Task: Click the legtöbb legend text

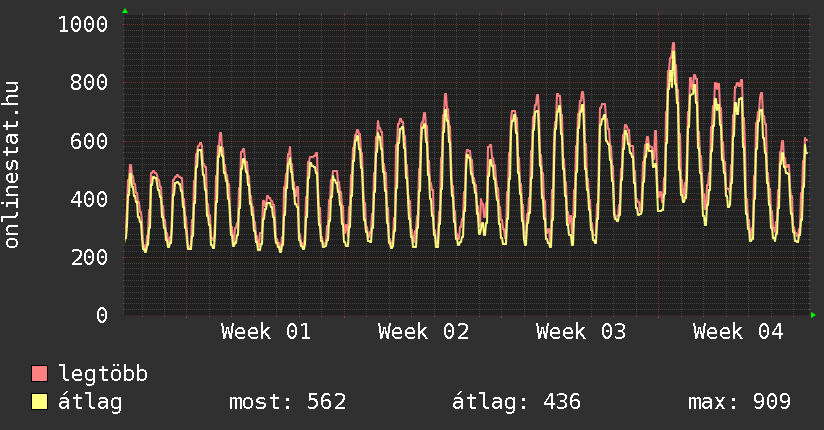Action: coord(104,374)
